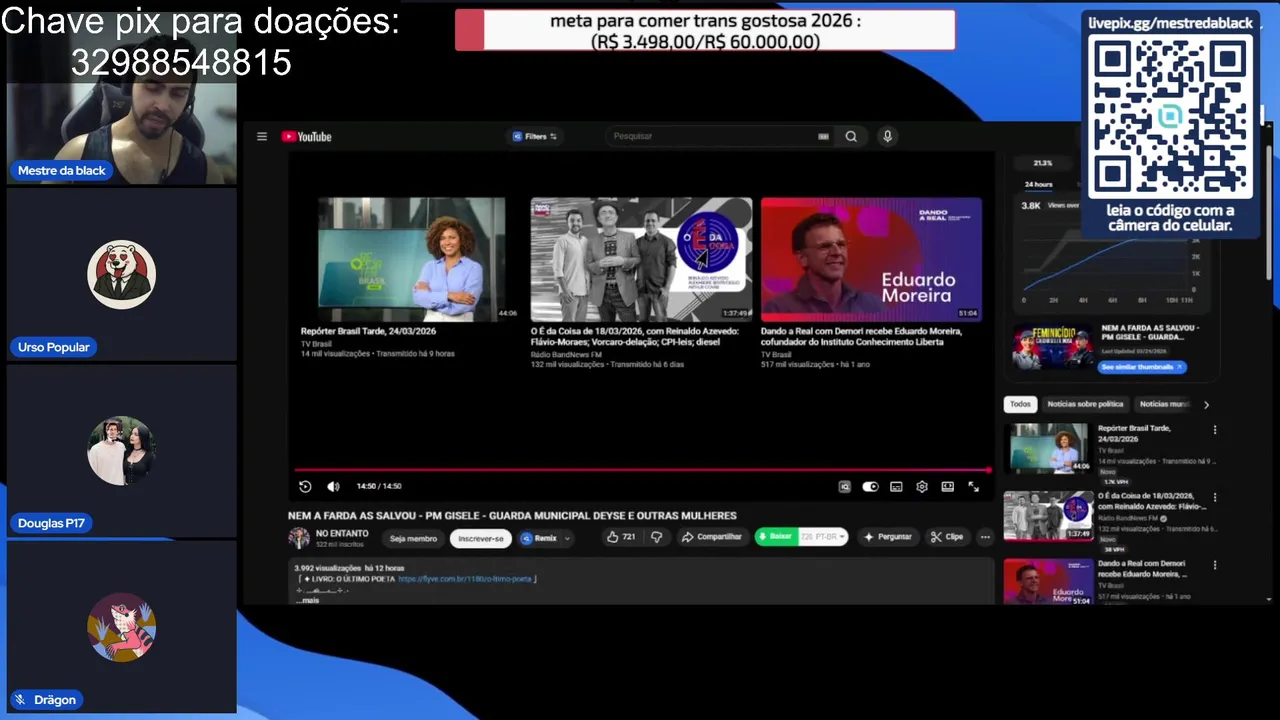Click the Douglas P17 participant avatar
This screenshot has height=720, width=1280.
coord(121,451)
